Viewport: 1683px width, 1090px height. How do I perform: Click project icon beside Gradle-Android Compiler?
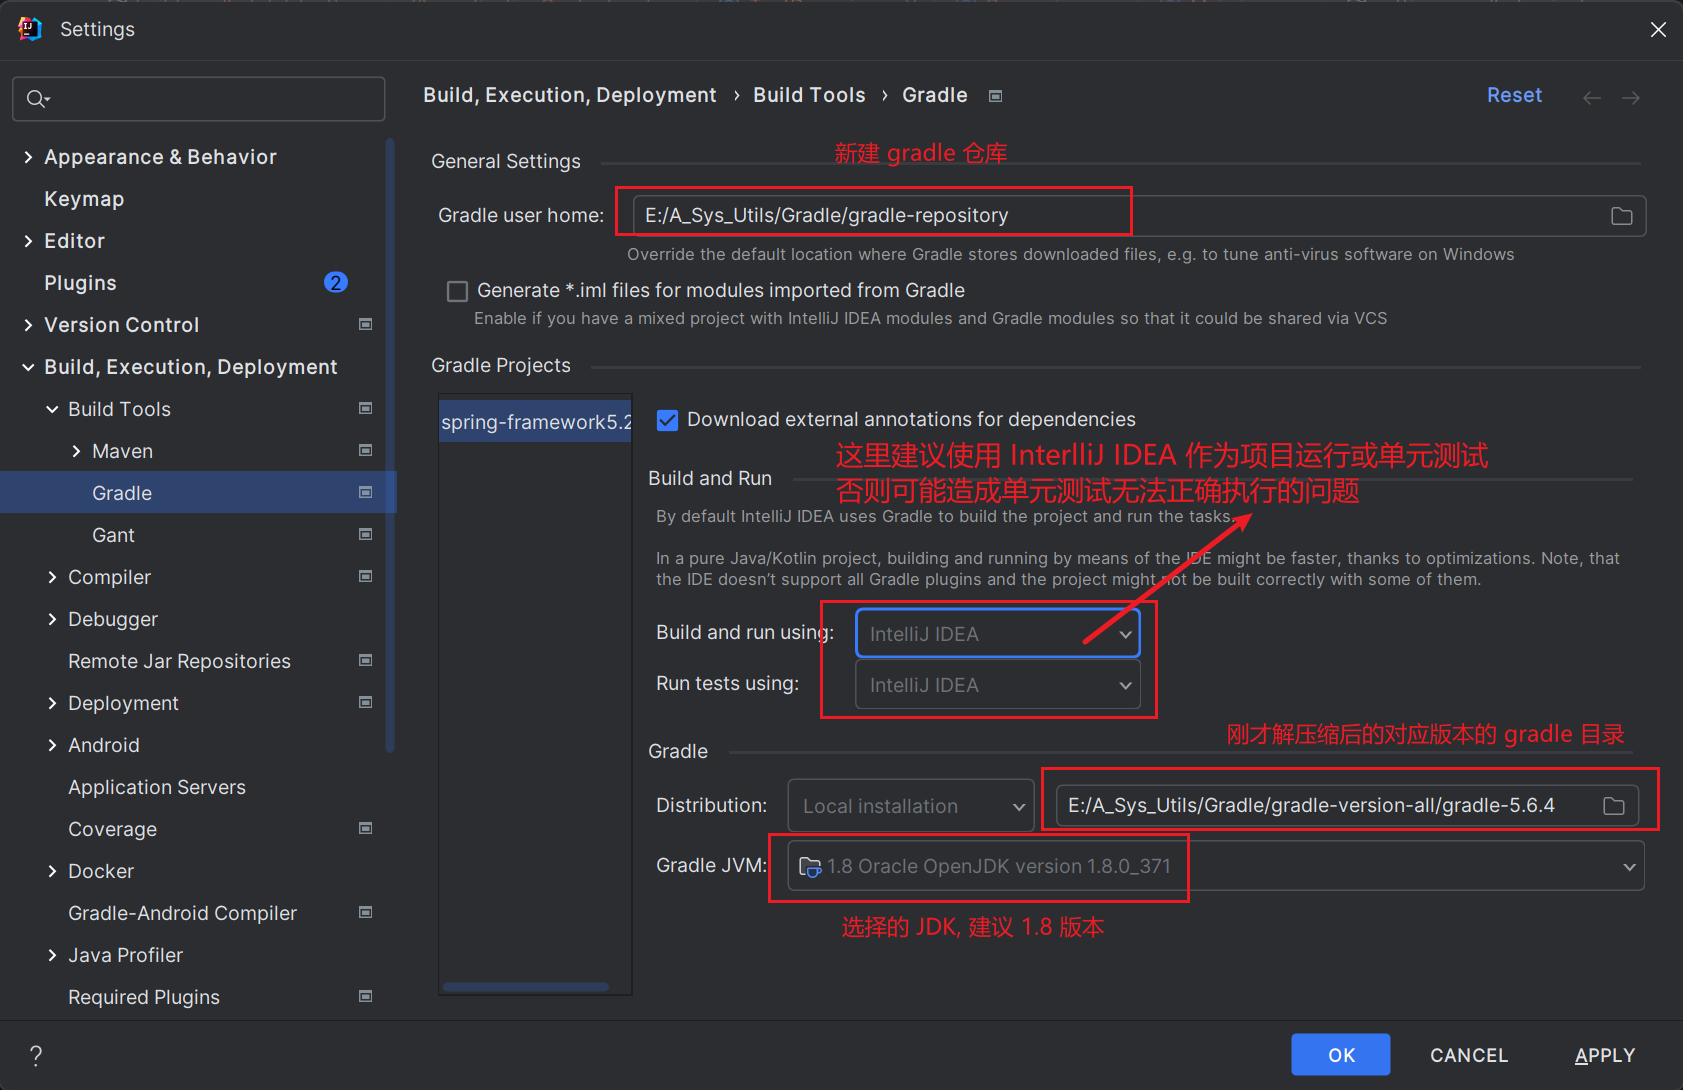[x=366, y=912]
